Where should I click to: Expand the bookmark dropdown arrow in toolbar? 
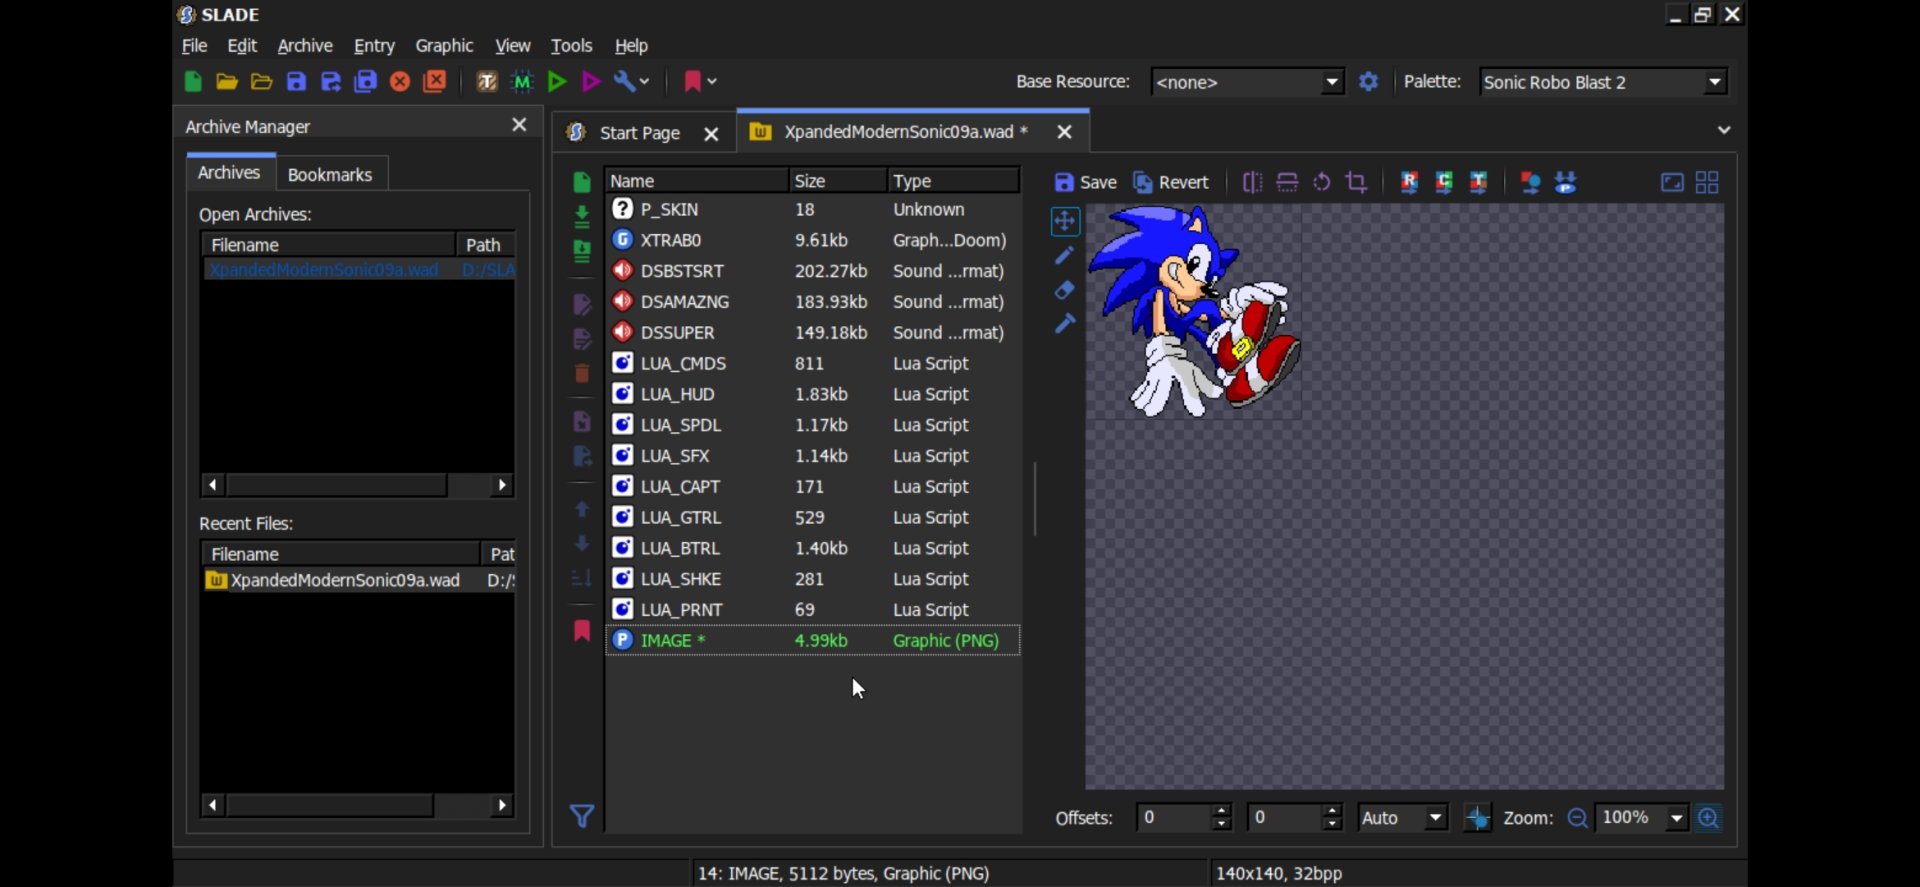(x=712, y=82)
